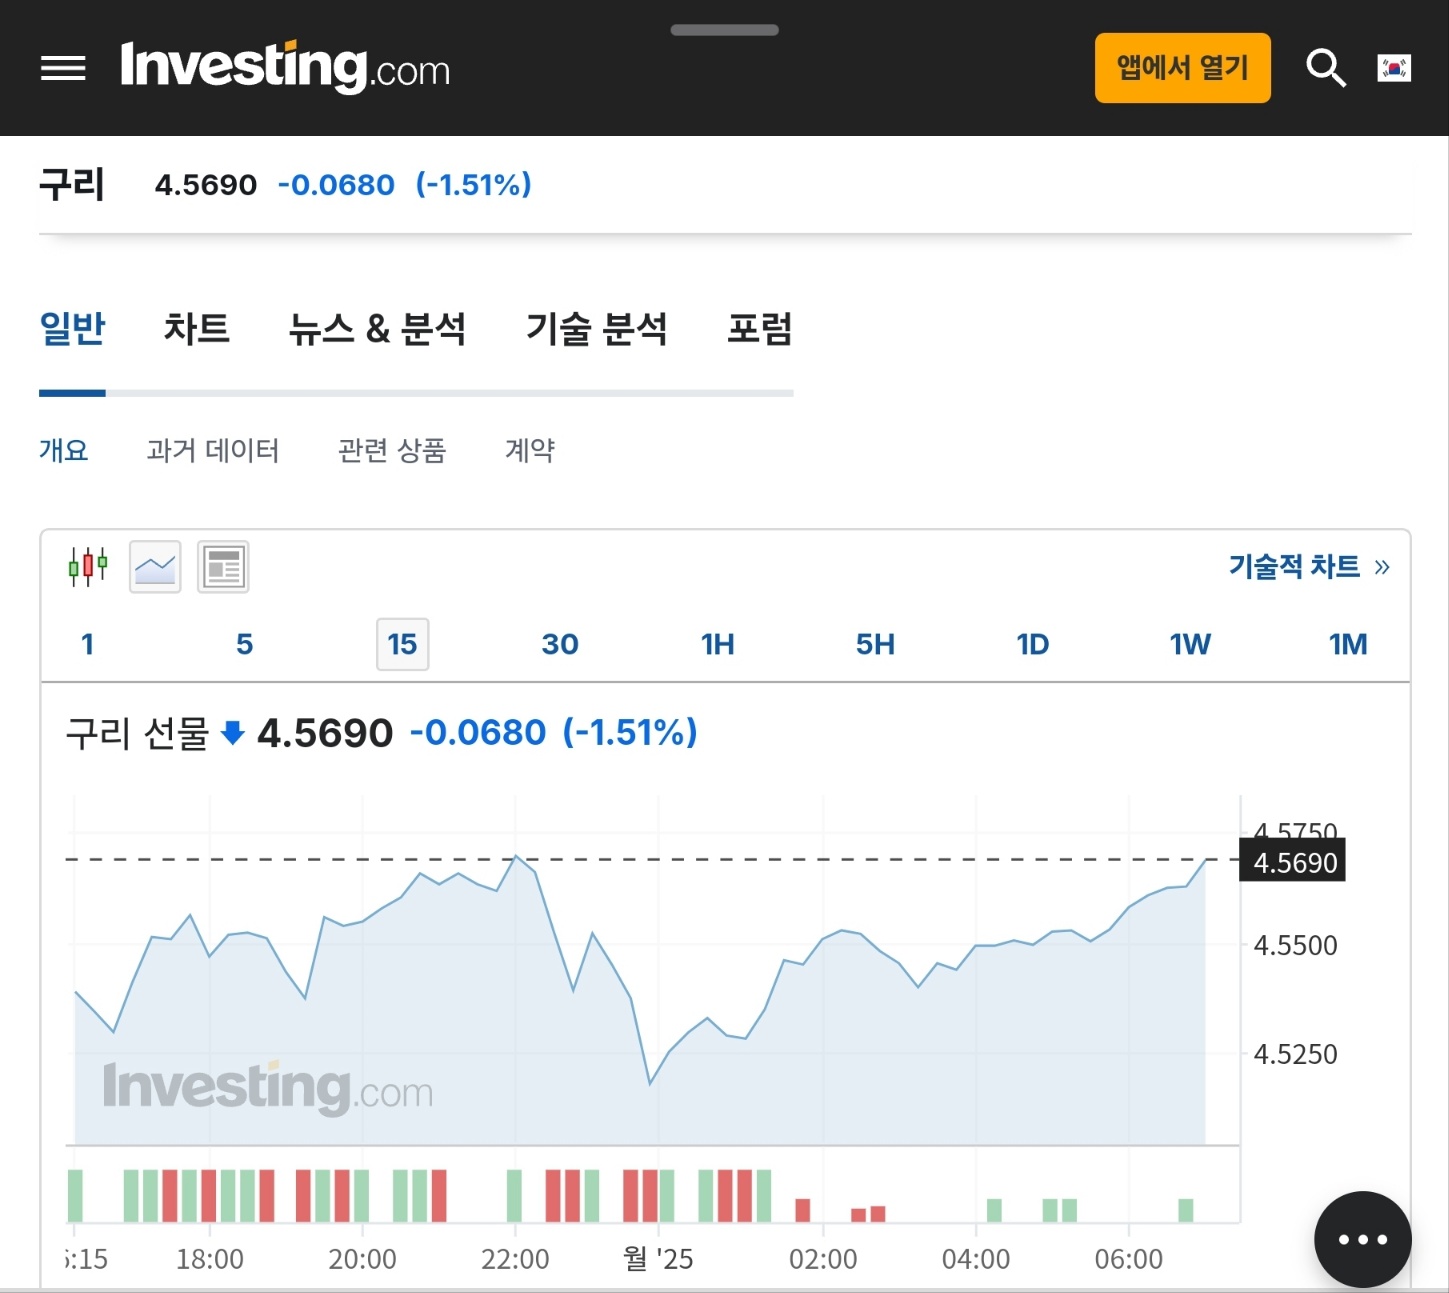
Task: Click the chart (-1.51%) percent change
Action: [630, 733]
